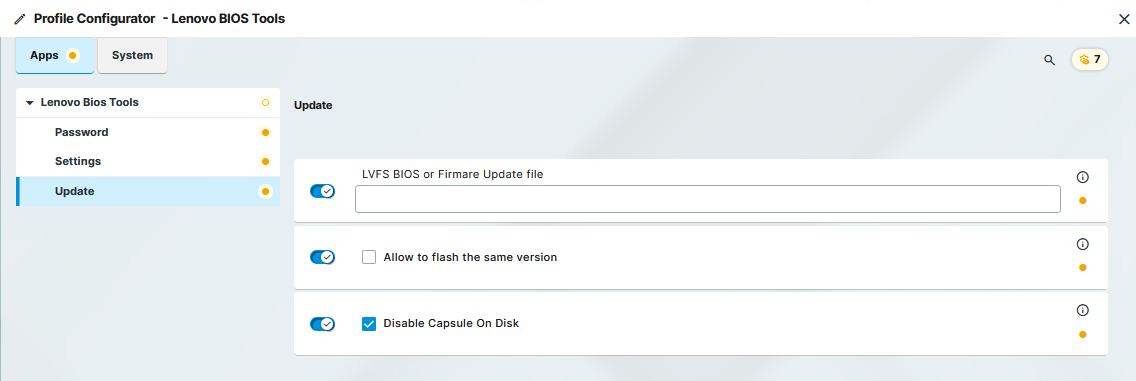The width and height of the screenshot is (1136, 381).
Task: Click the orange dot beside Password item
Action: point(265,133)
